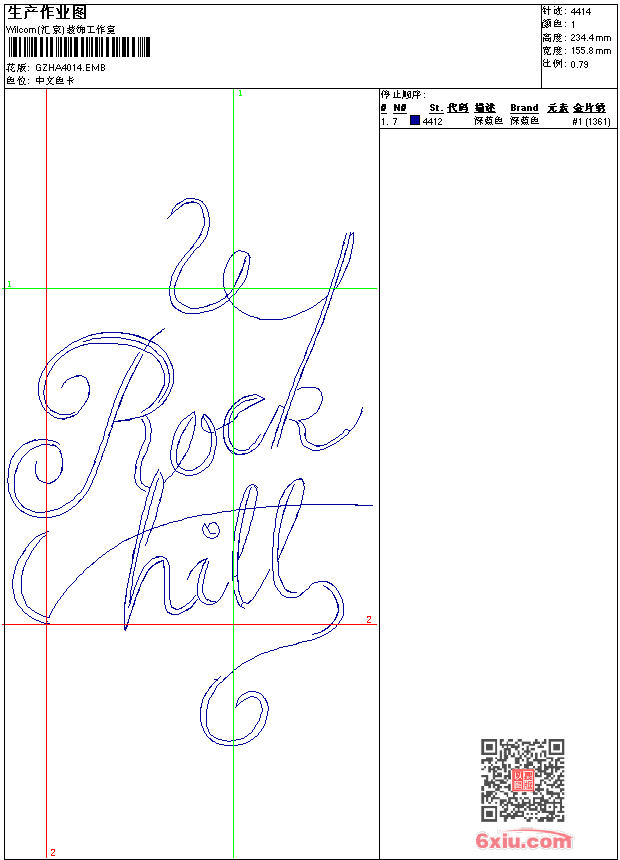The image size is (620, 860).
Task: Click the stitch count value 4414
Action: pos(580,12)
